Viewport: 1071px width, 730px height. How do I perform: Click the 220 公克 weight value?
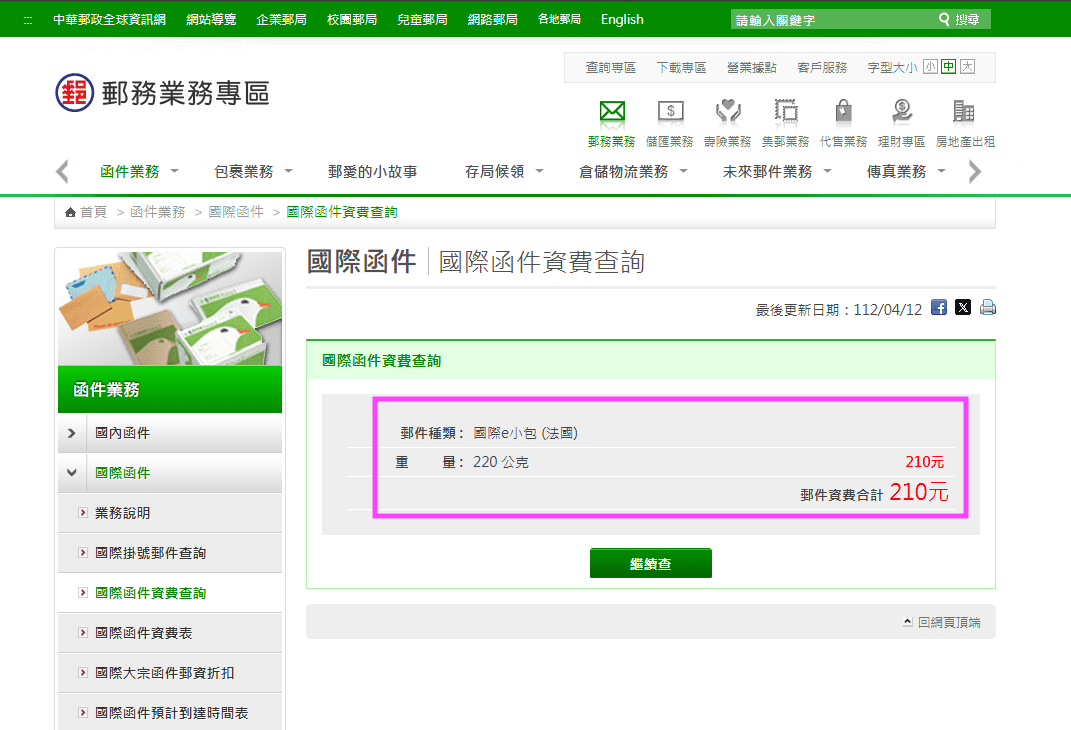[x=501, y=462]
